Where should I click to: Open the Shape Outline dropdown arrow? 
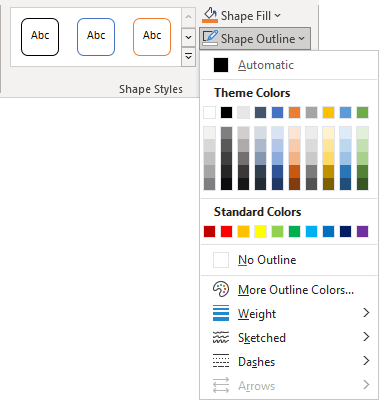[x=301, y=39]
